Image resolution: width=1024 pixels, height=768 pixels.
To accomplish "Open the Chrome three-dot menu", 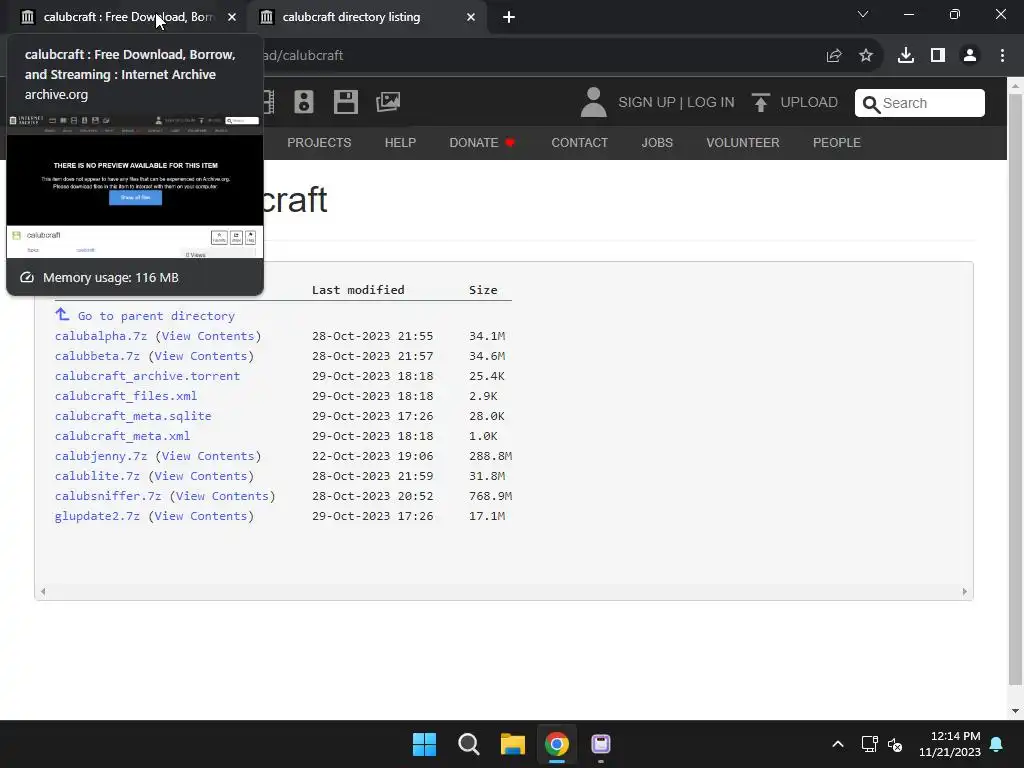I will point(1002,56).
